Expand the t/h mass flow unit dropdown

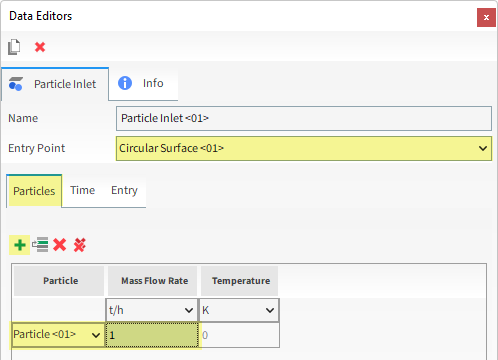[152, 310]
